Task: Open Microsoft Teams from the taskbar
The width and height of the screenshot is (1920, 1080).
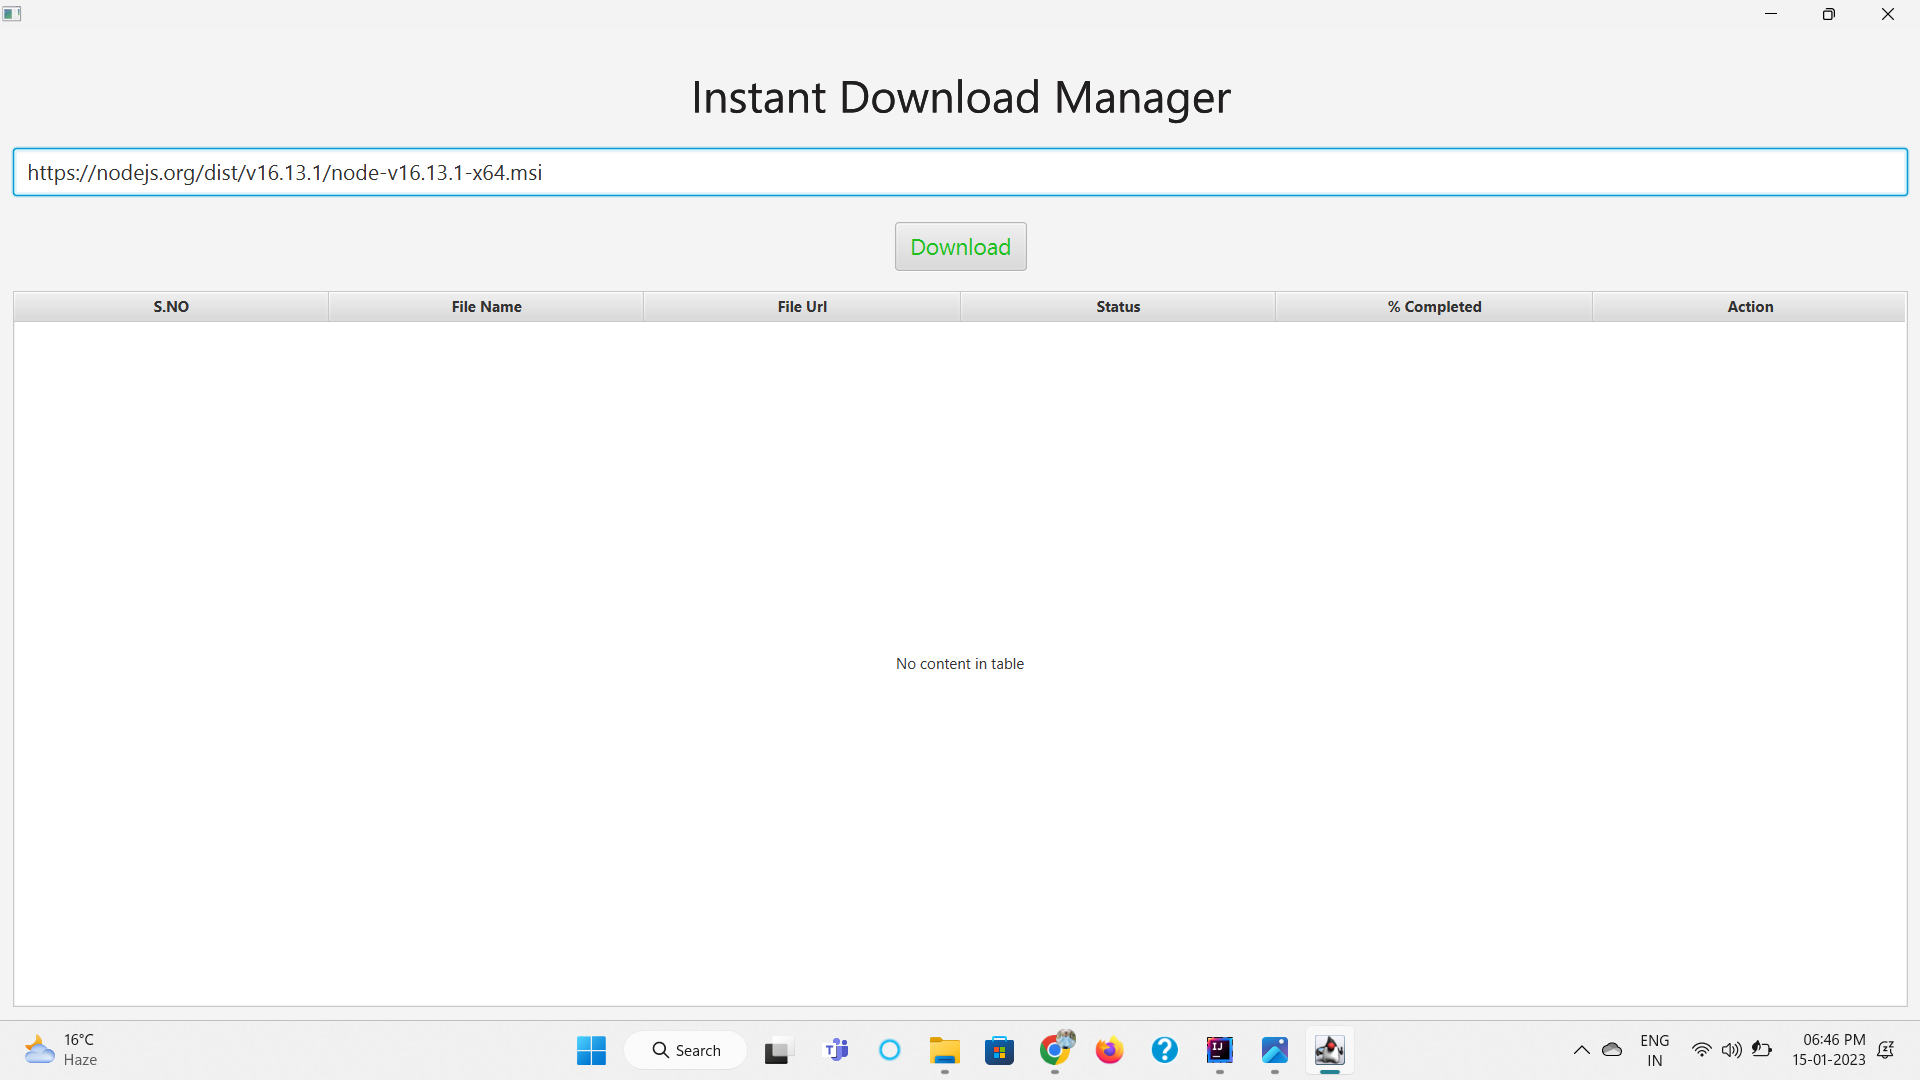Action: 836,1050
